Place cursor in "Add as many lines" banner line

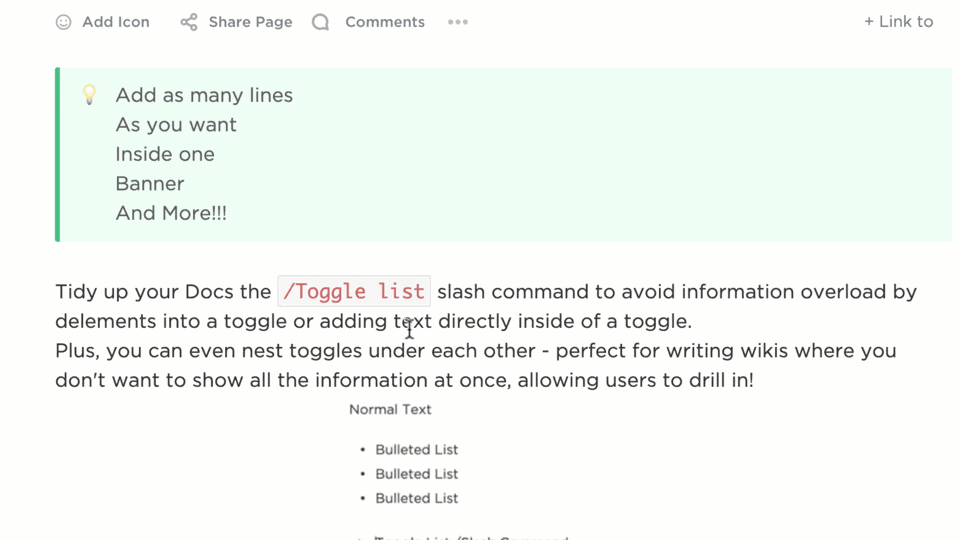click(x=204, y=95)
